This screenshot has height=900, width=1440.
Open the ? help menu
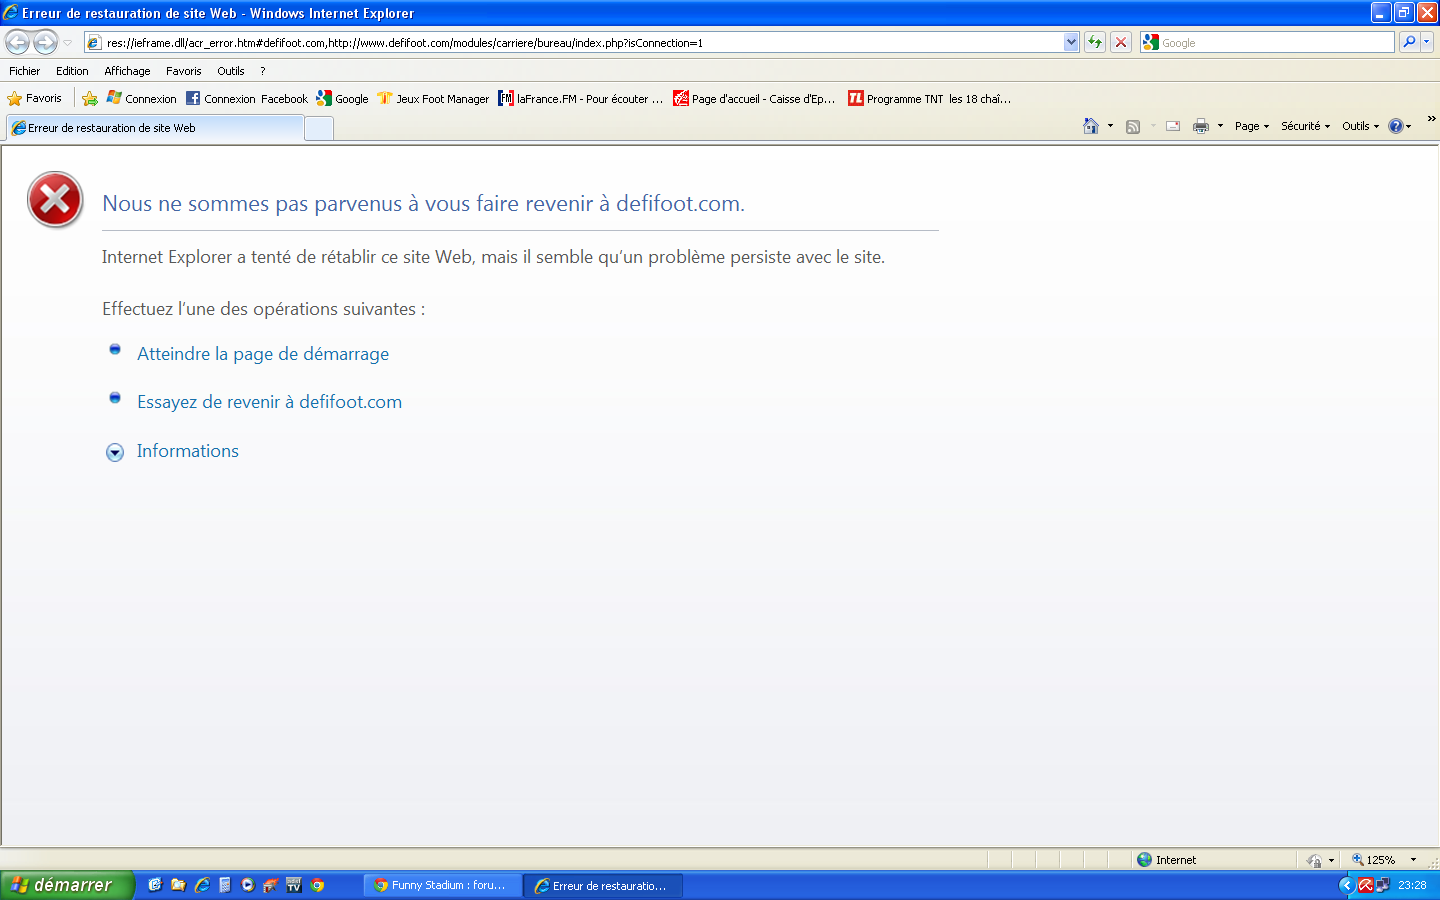263,71
